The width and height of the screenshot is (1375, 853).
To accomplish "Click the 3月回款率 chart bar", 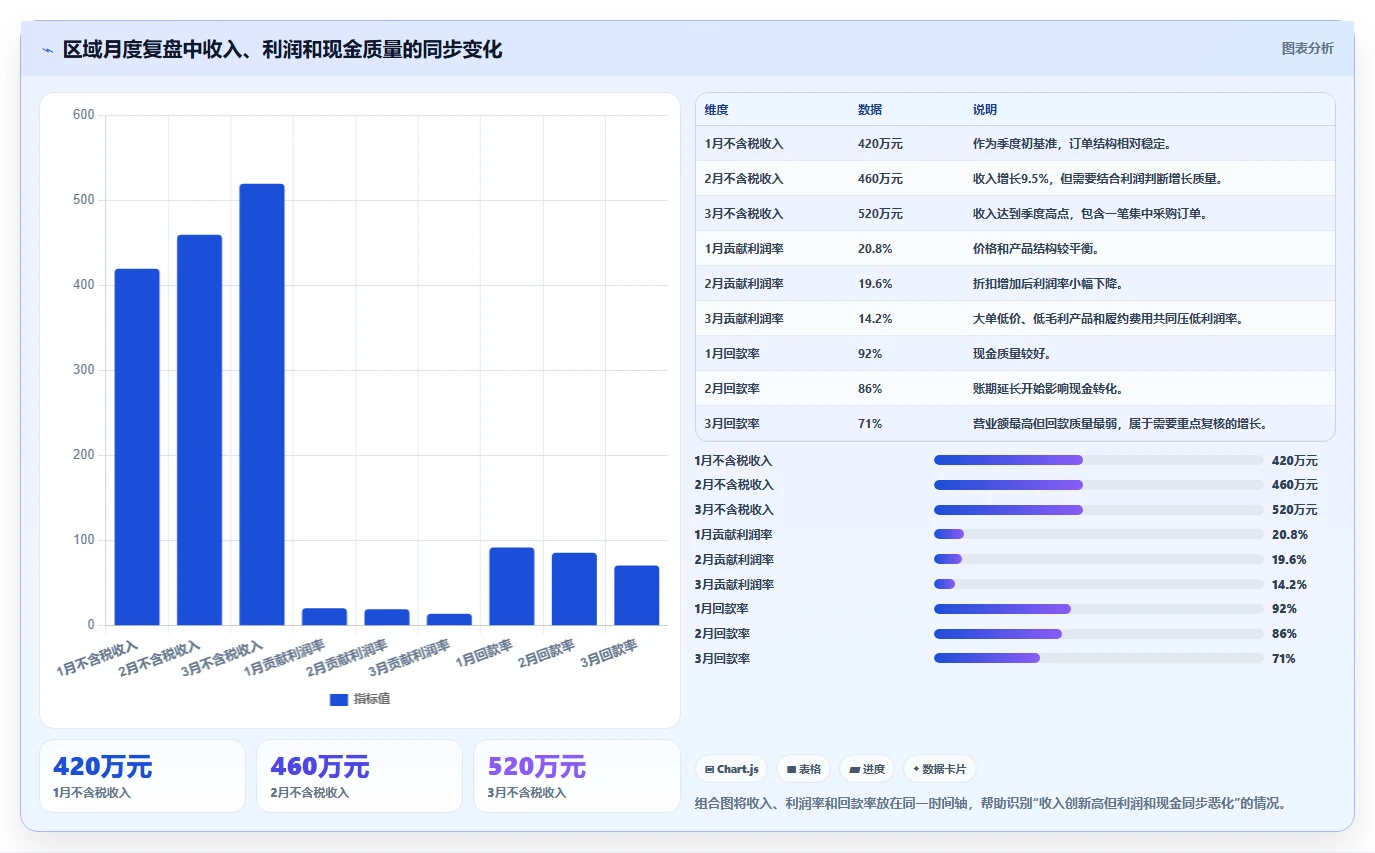I will [x=637, y=595].
